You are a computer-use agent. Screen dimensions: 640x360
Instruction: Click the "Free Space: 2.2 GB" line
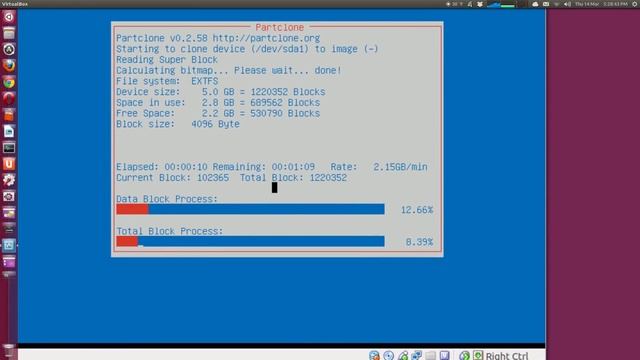218,113
